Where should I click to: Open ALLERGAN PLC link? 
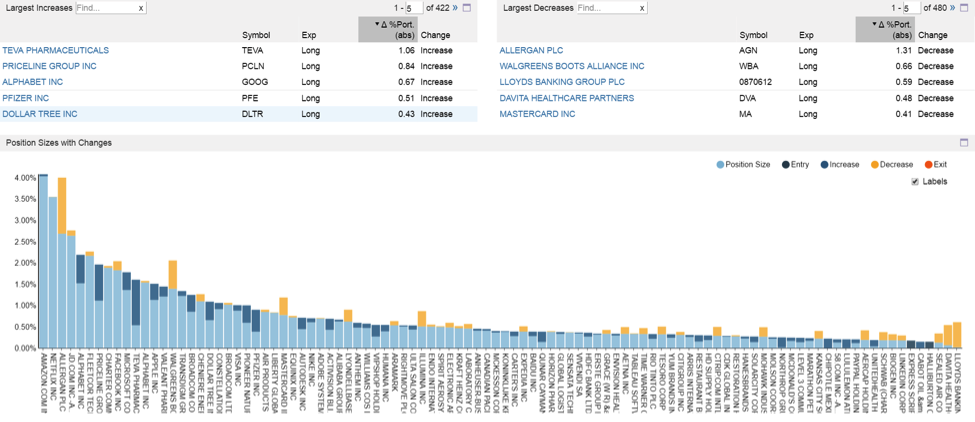pyautogui.click(x=531, y=50)
